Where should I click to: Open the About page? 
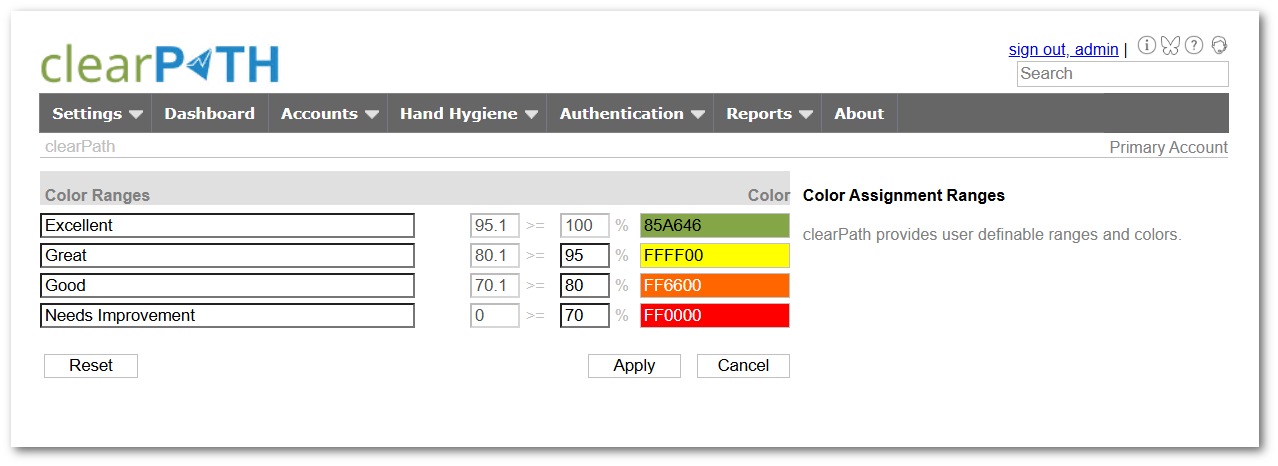click(x=859, y=113)
